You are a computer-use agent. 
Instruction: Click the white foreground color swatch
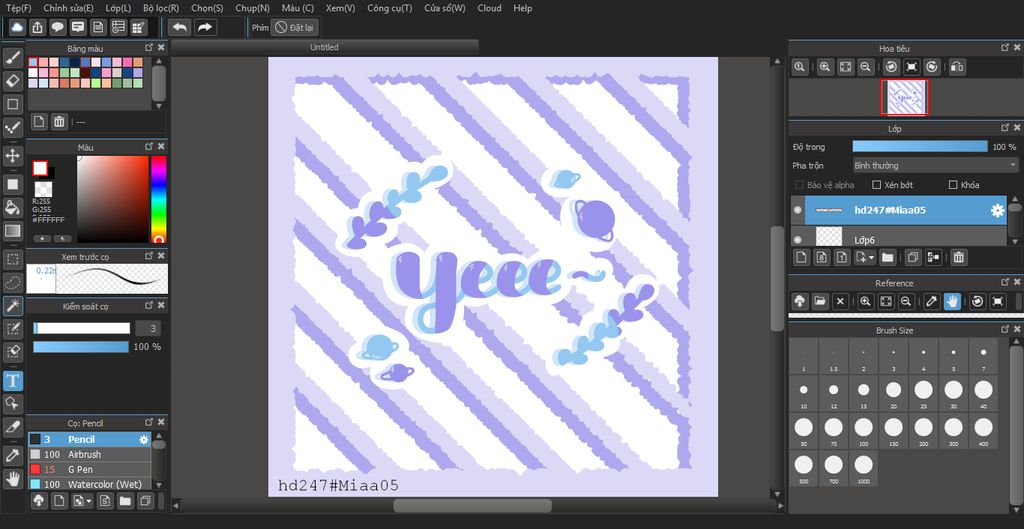click(x=40, y=168)
